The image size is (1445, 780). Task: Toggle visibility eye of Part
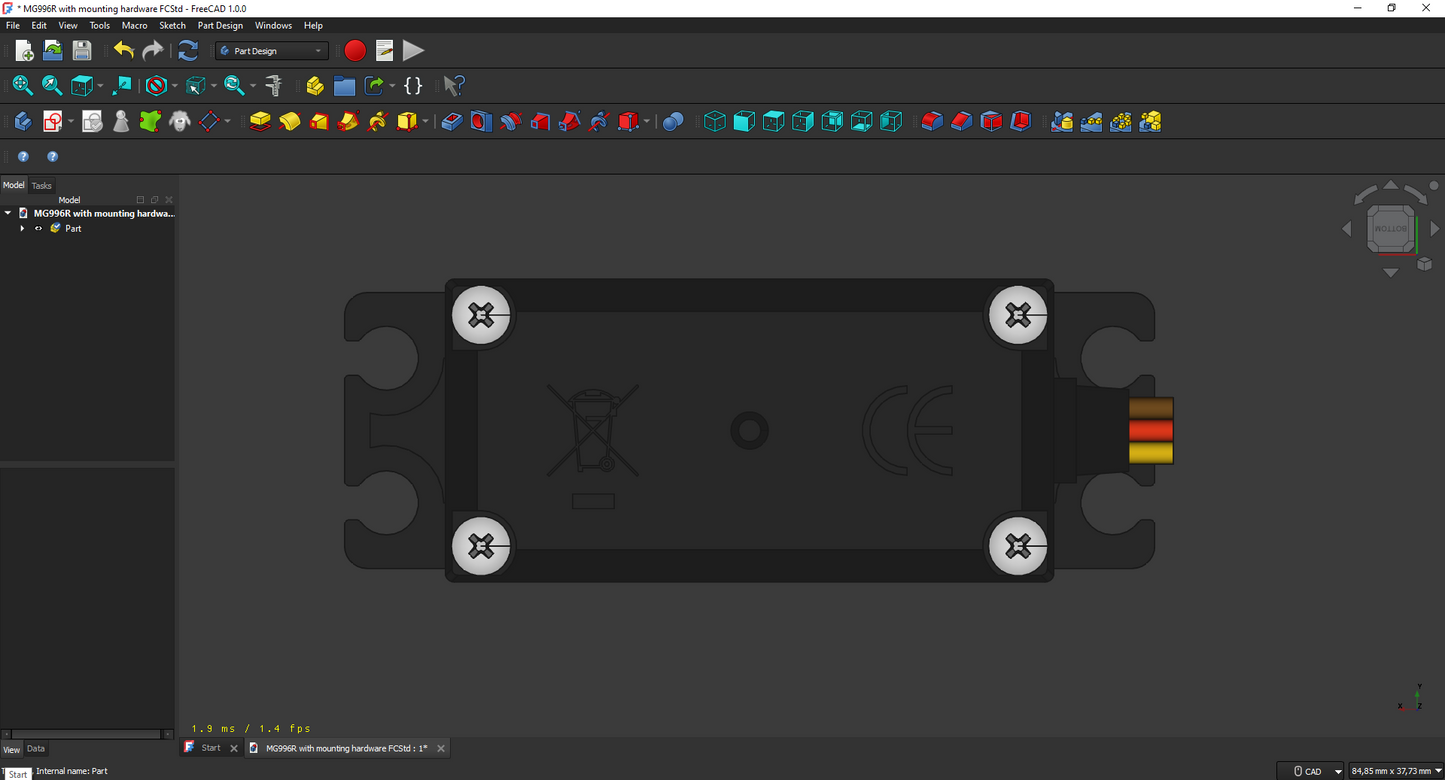pyautogui.click(x=39, y=229)
